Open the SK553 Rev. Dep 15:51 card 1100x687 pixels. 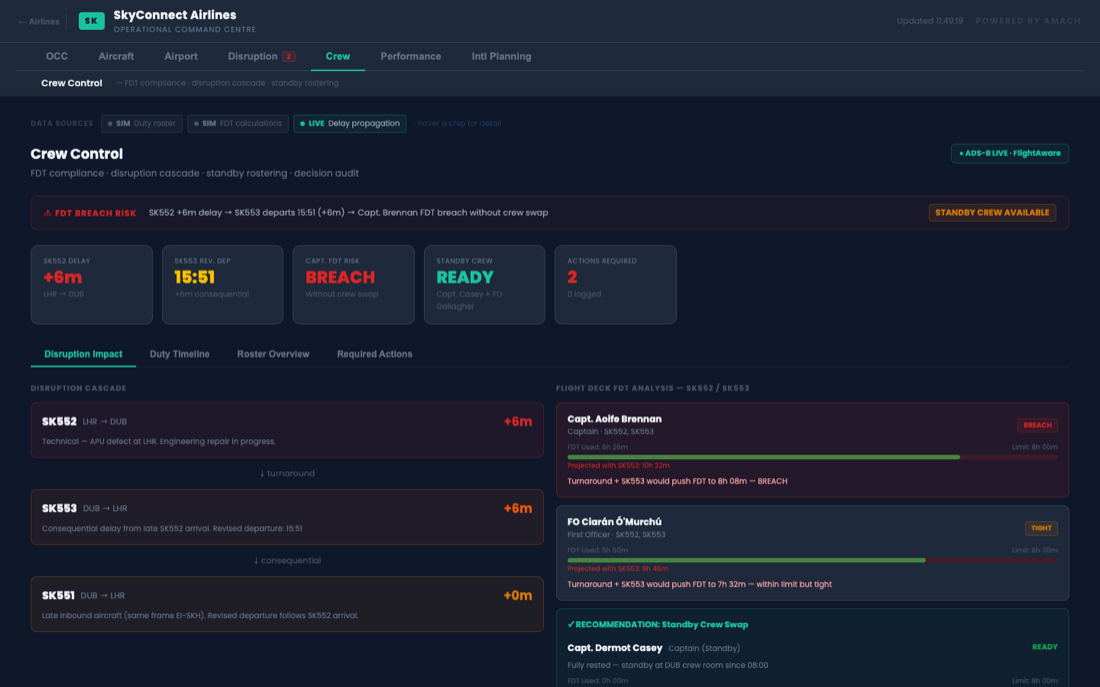[x=222, y=284]
